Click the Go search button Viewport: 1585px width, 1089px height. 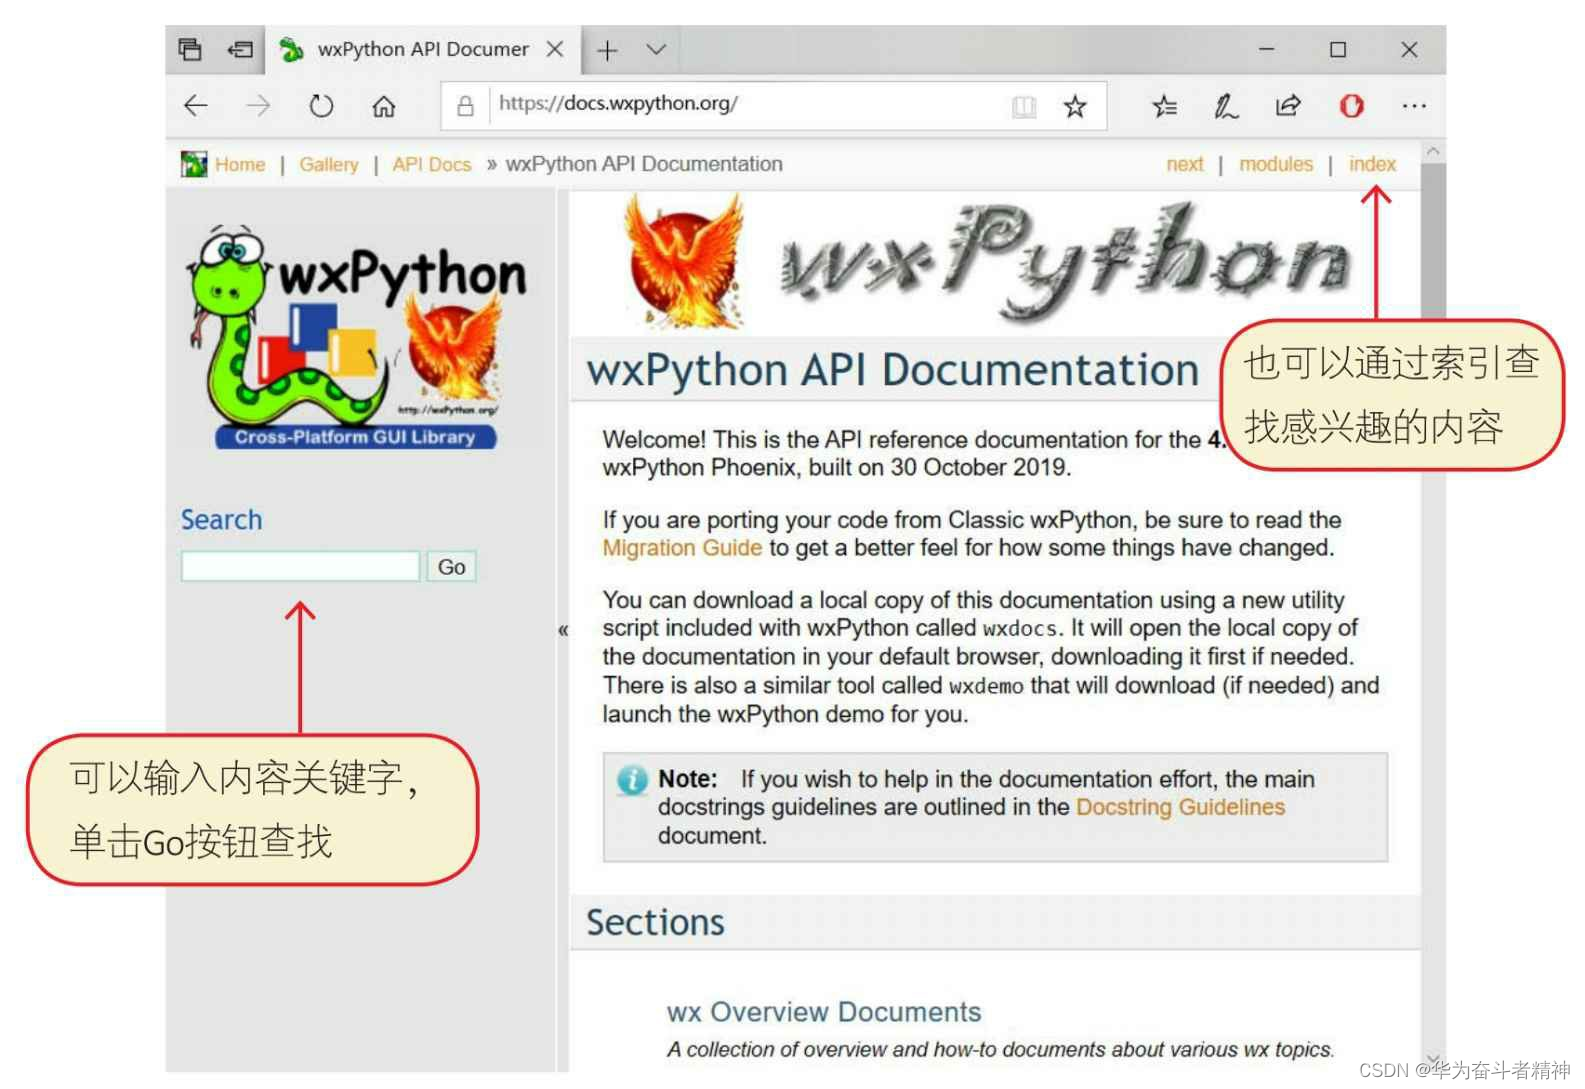452,567
